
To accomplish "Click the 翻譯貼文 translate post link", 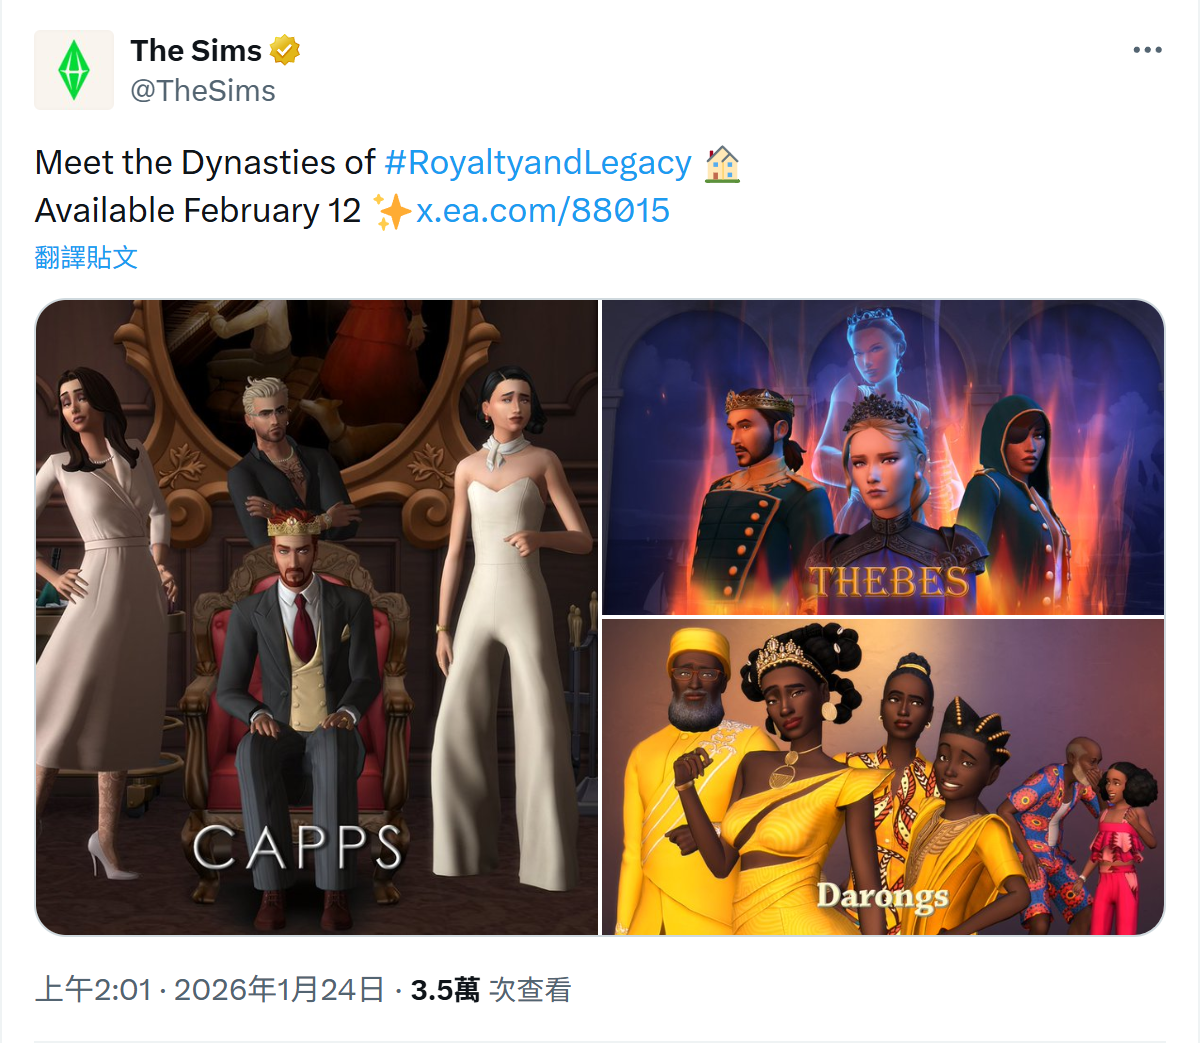I will coord(86,257).
